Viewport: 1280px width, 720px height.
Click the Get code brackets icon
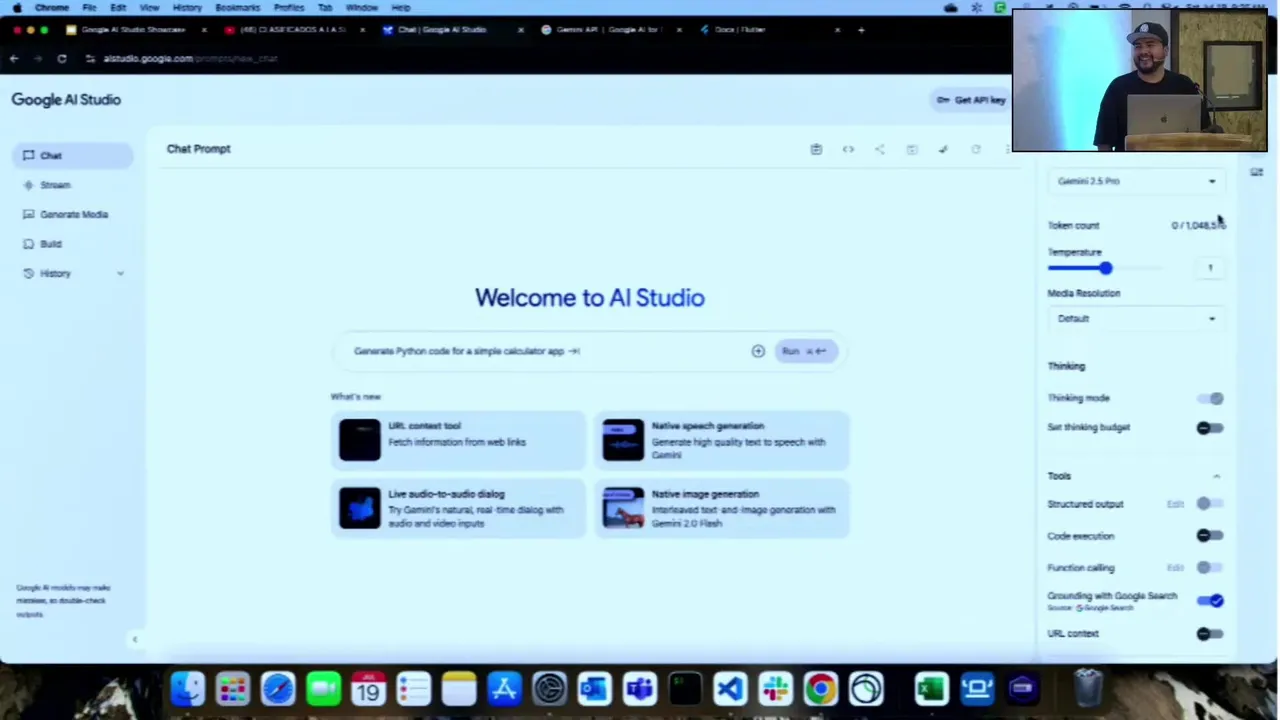848,149
